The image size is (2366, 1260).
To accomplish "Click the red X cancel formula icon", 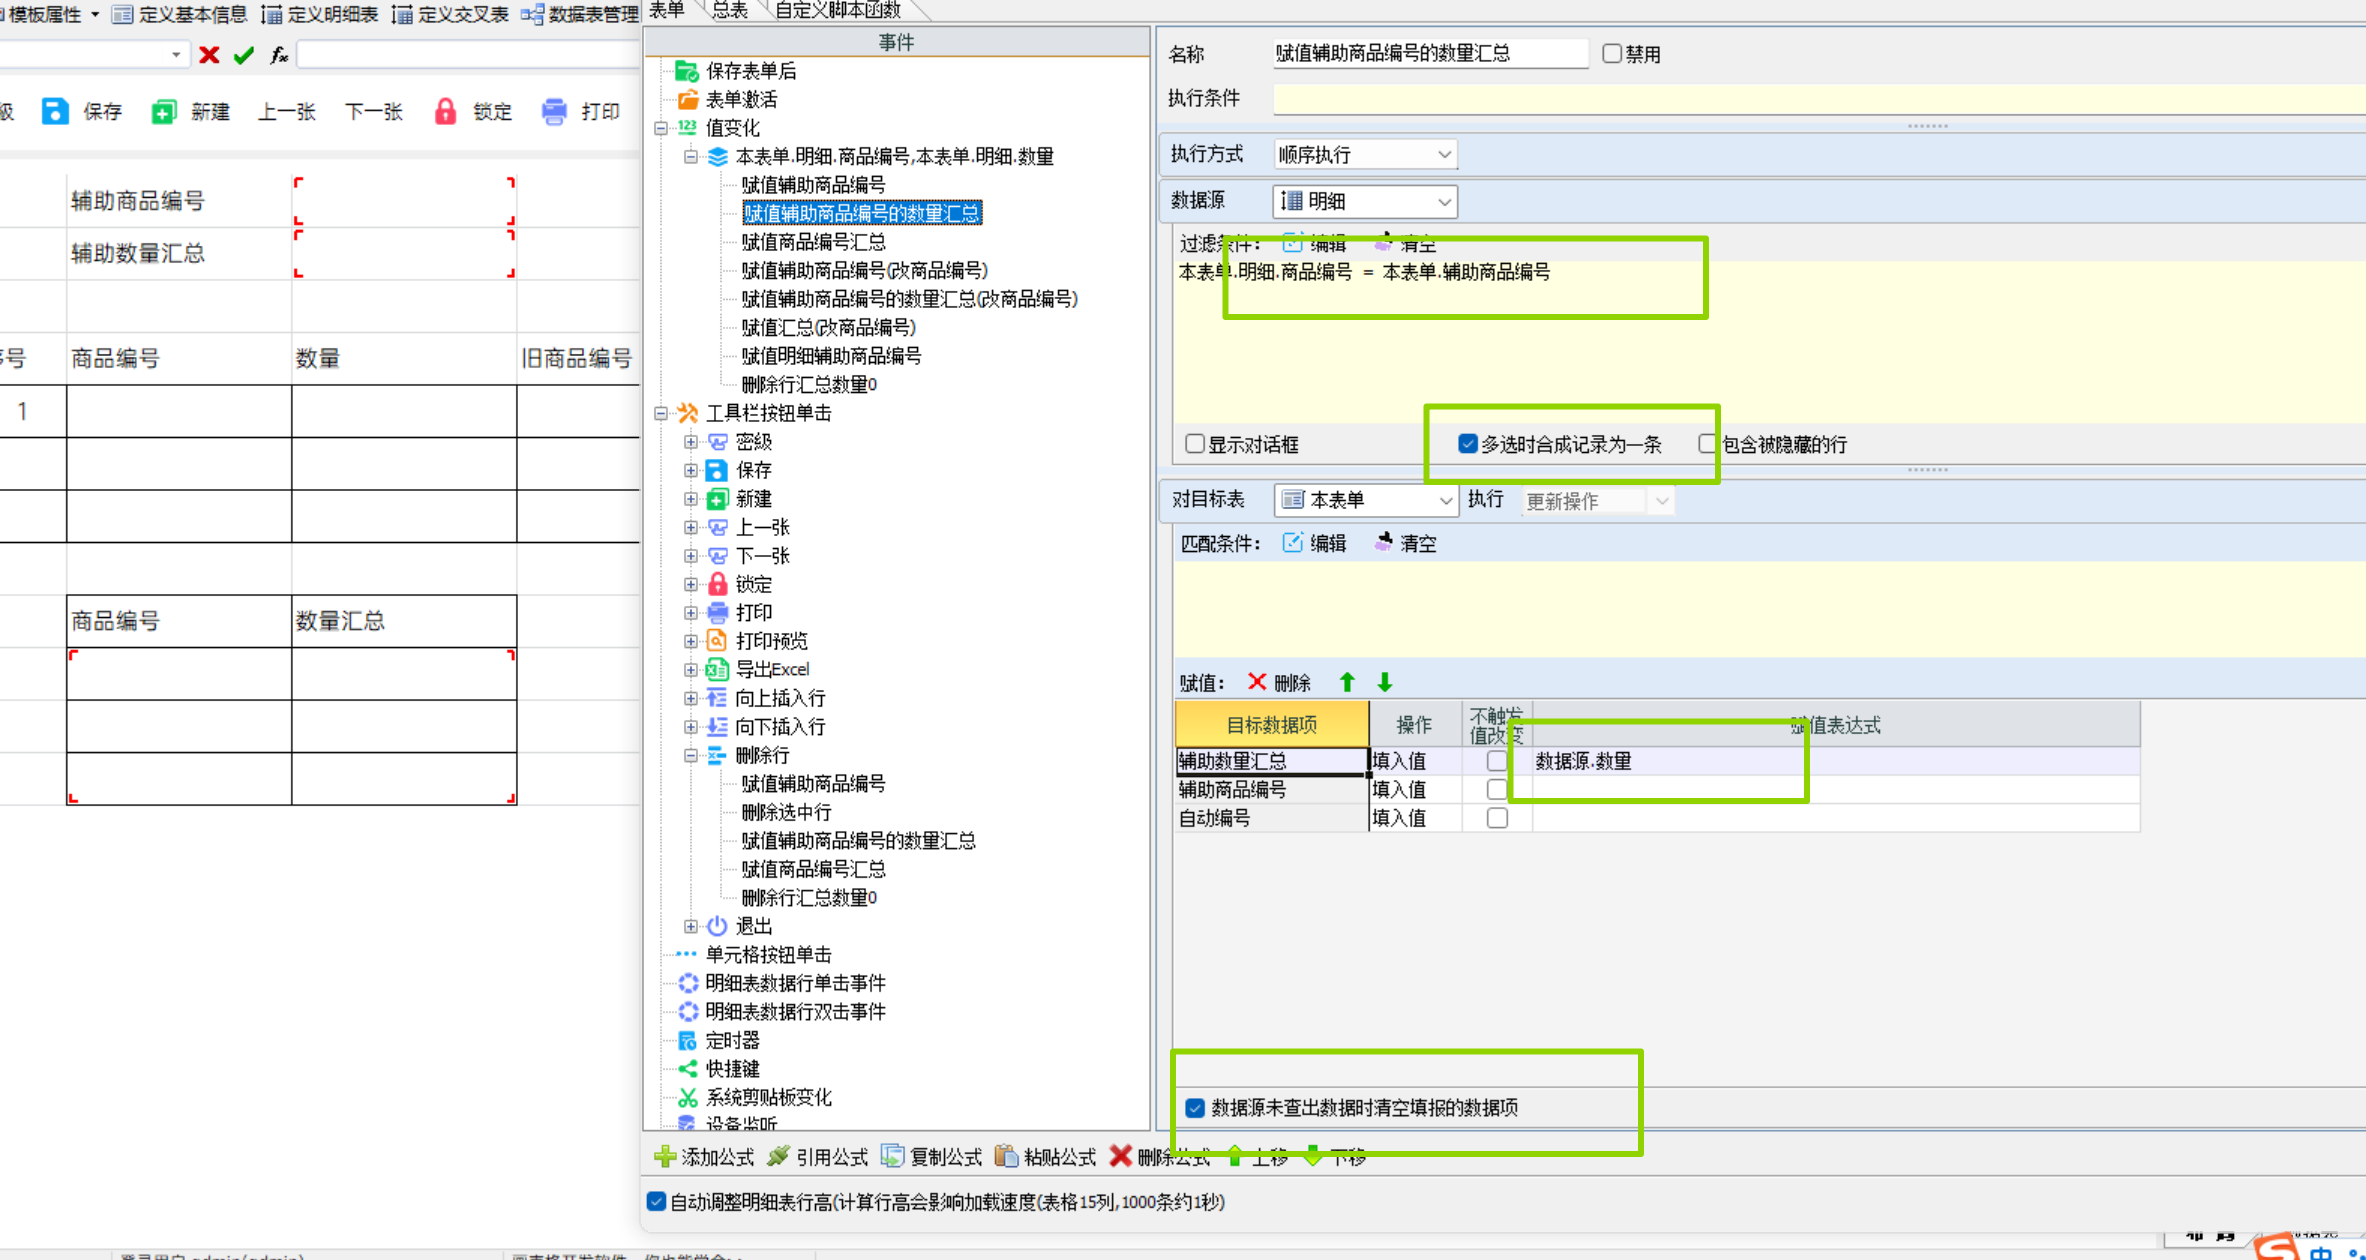I will pos(209,55).
